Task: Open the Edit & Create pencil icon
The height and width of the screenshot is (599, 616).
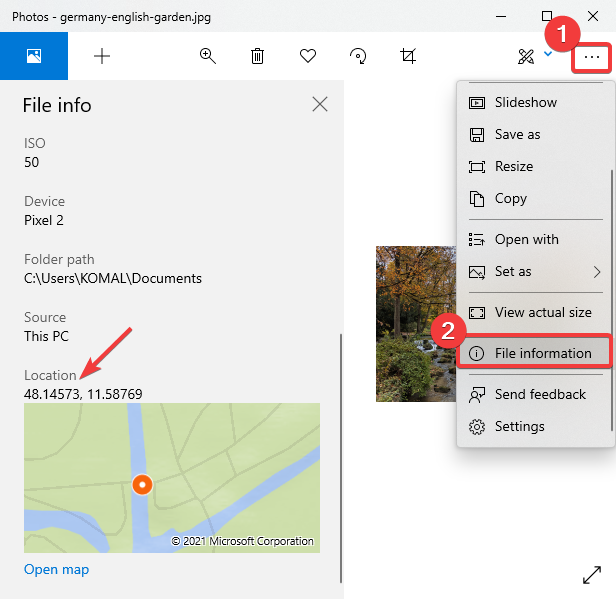Action: 526,56
